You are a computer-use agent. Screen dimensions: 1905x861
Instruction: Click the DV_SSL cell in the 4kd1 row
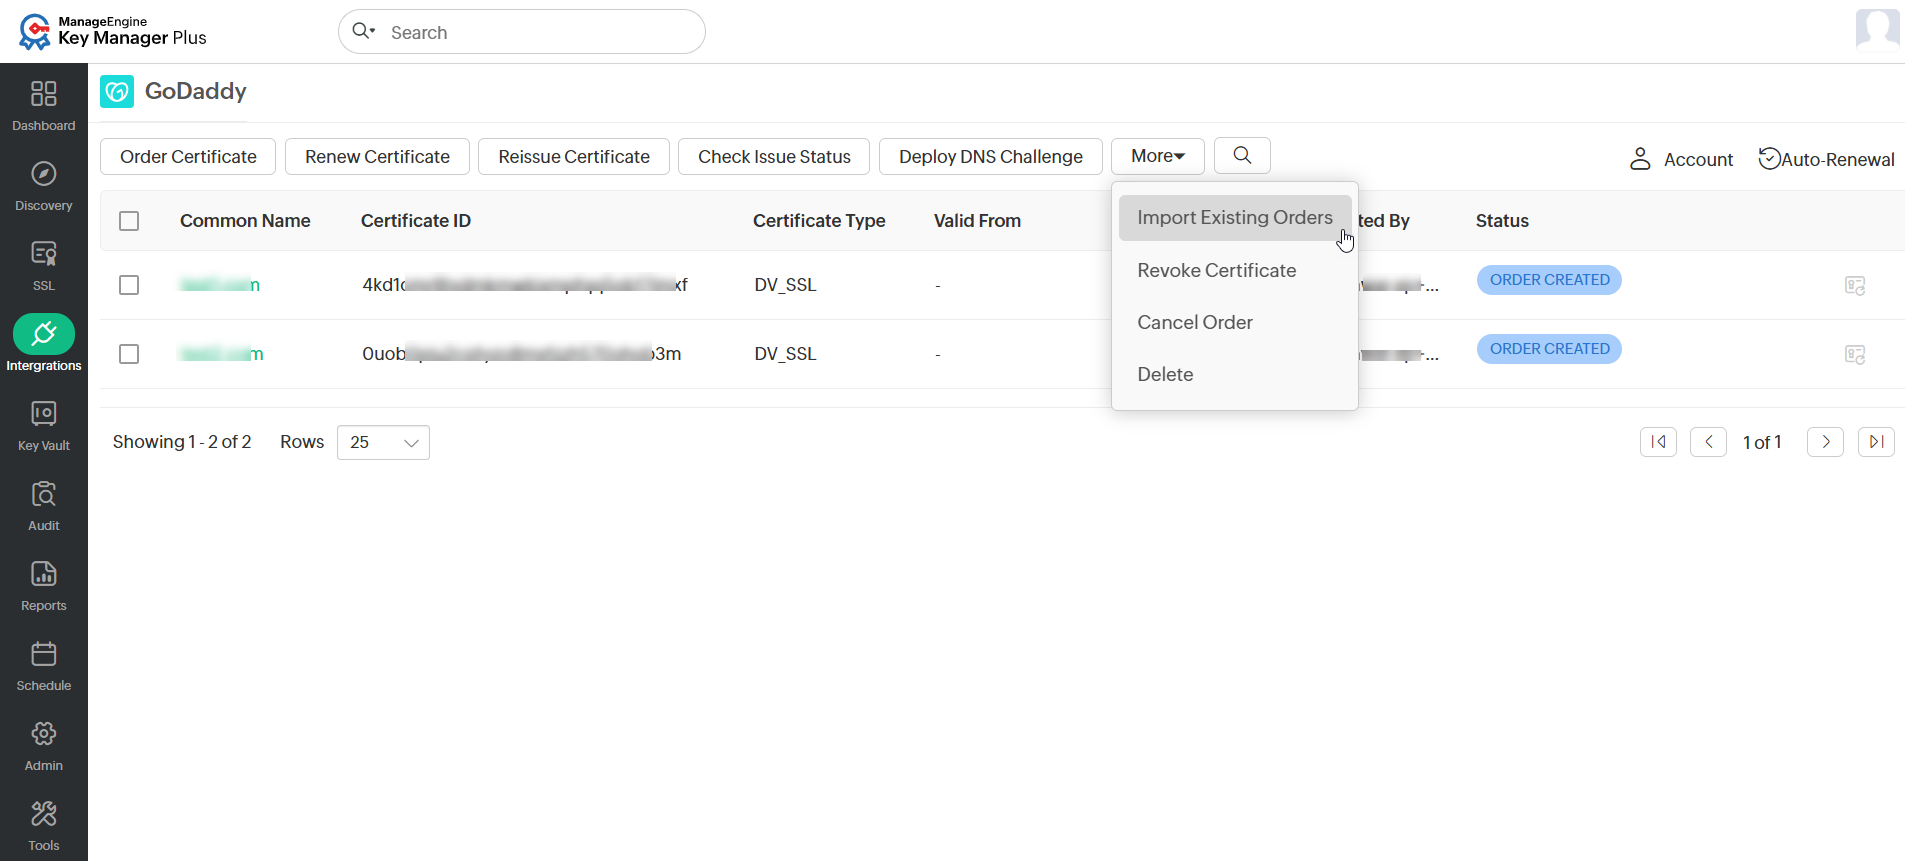tap(785, 285)
